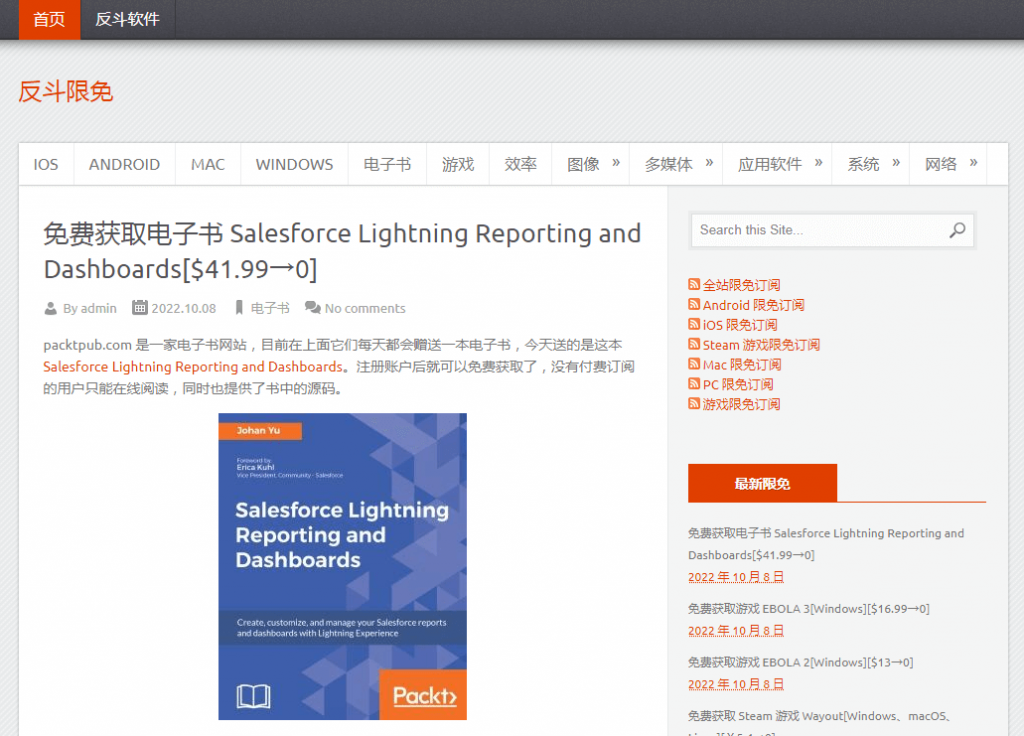Expand the 多媒体 submenu chevron

[x=710, y=163]
